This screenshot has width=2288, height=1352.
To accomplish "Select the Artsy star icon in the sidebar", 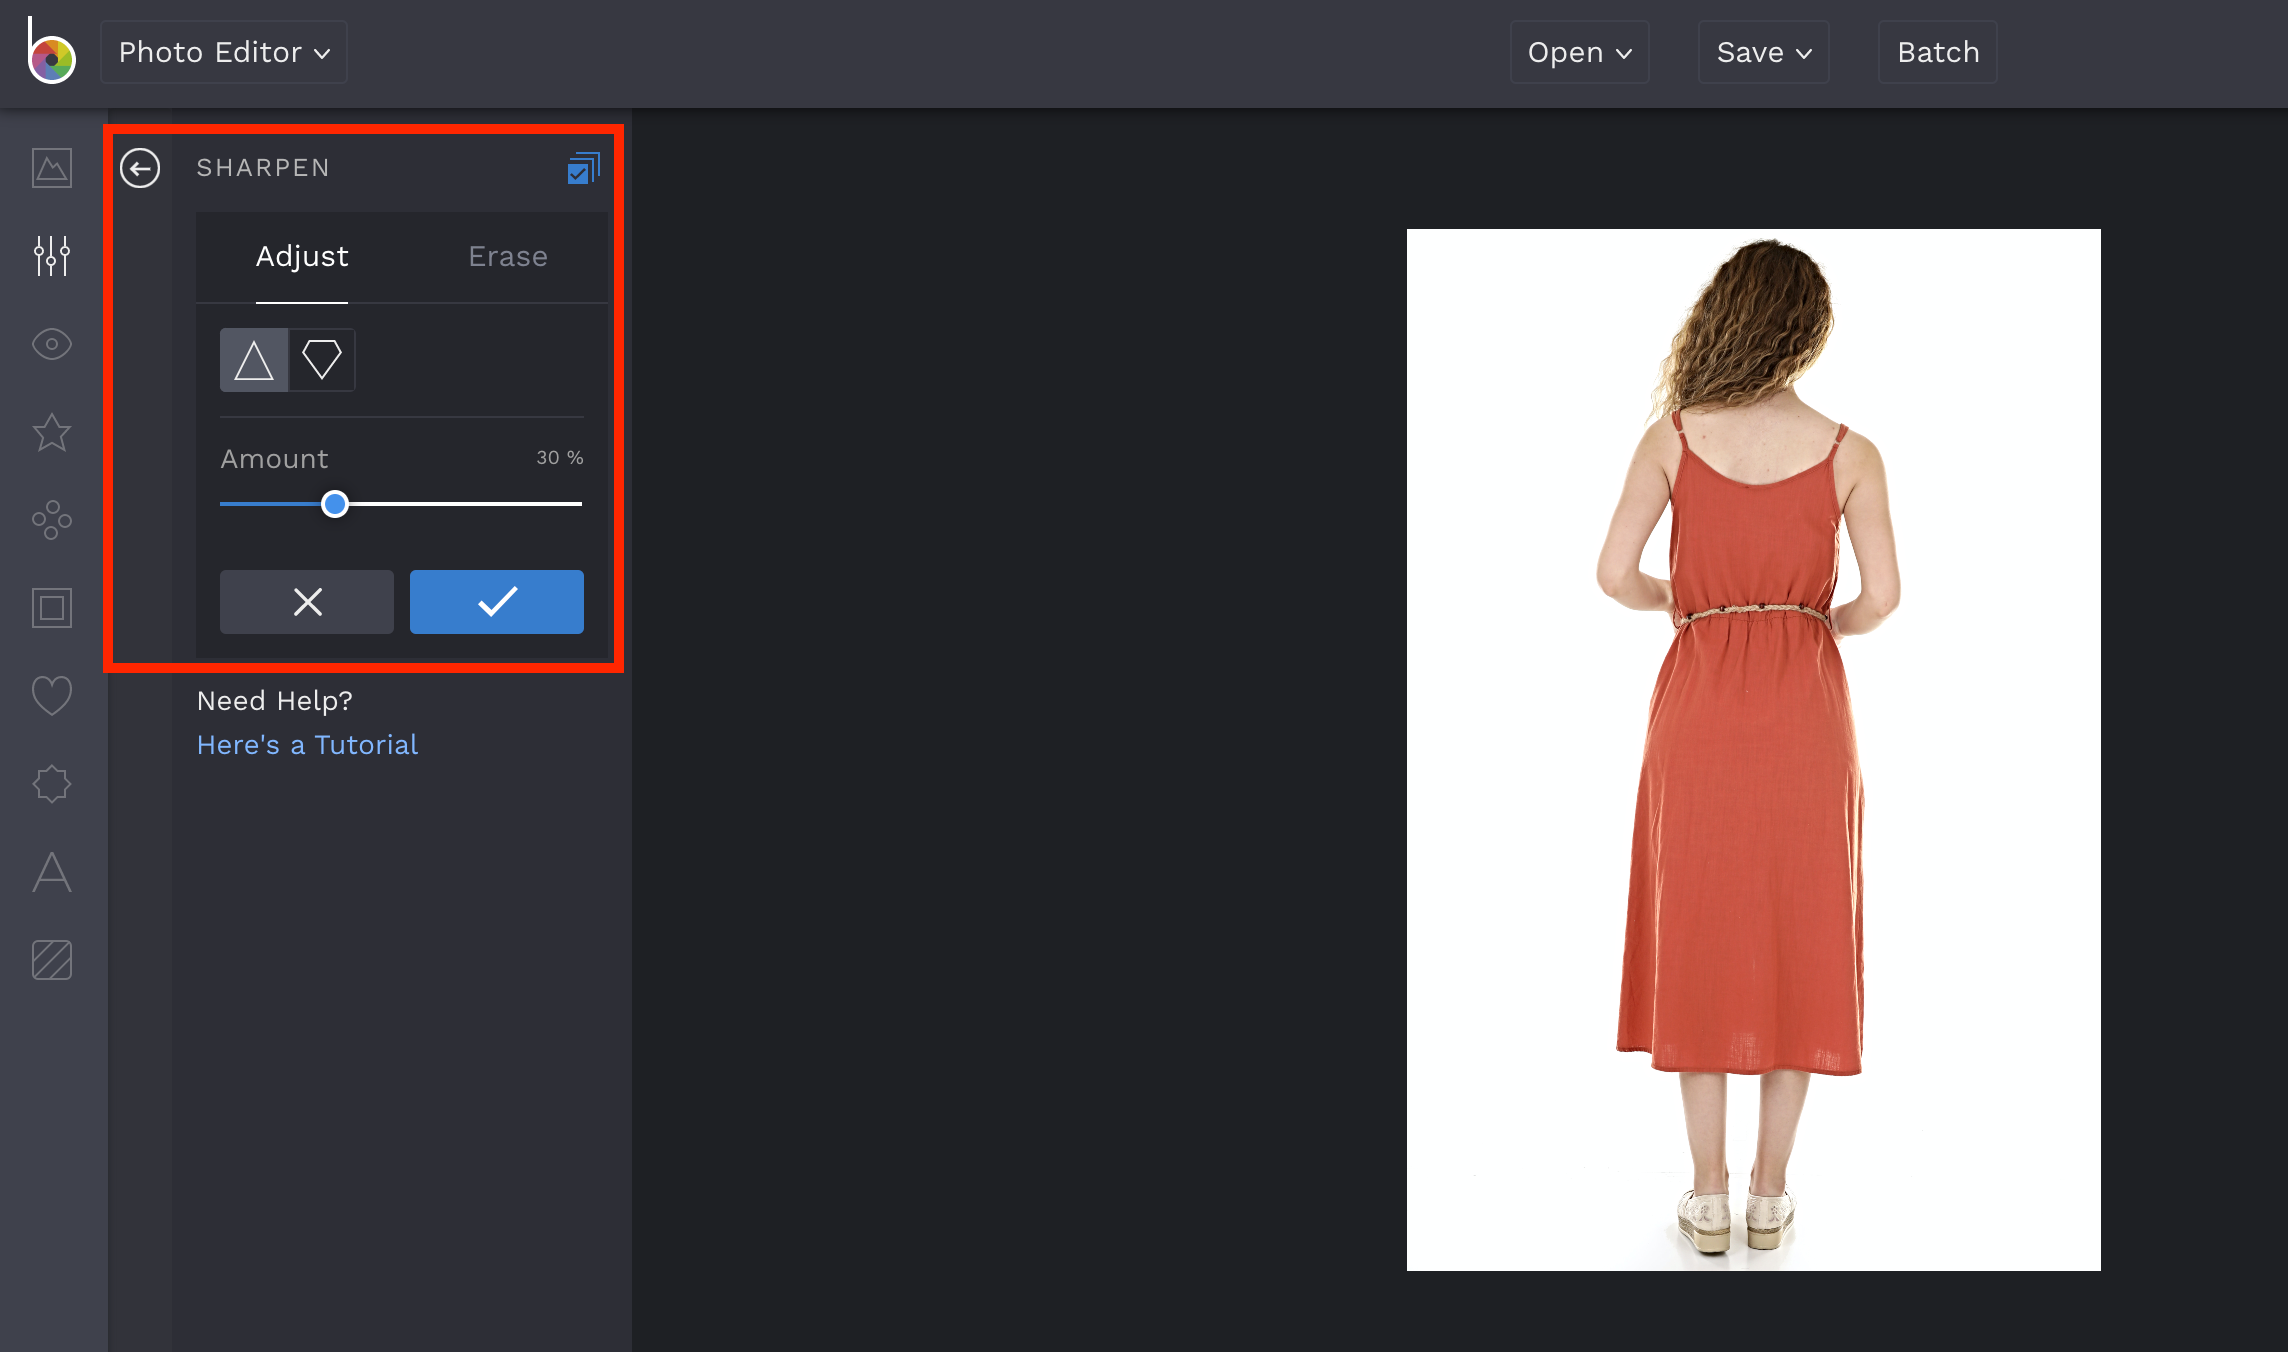I will click(51, 432).
